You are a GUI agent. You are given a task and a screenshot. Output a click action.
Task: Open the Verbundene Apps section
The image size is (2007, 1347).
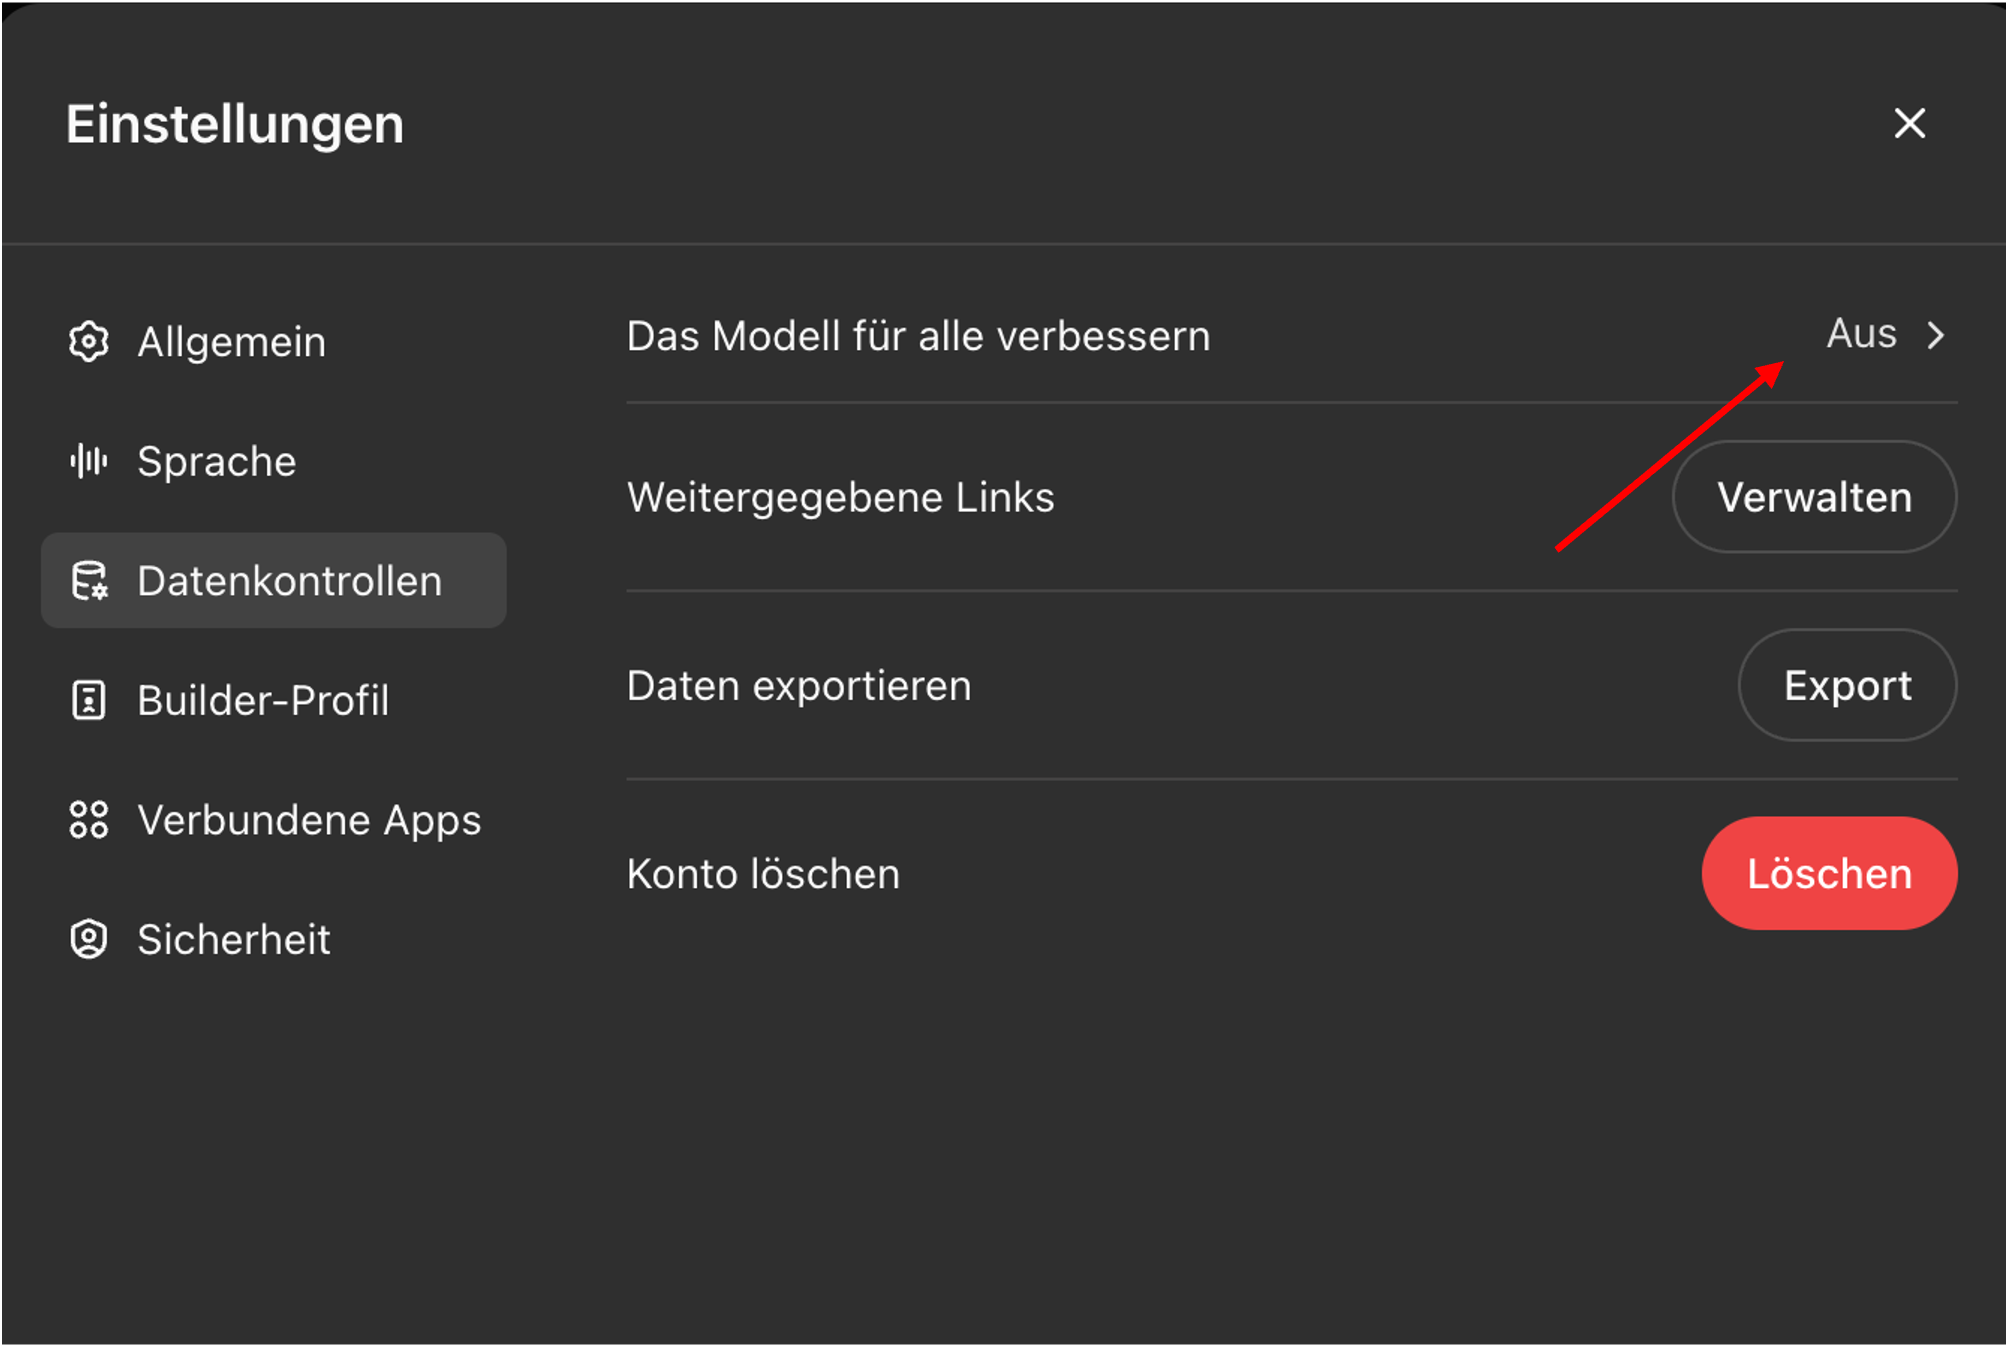(309, 820)
